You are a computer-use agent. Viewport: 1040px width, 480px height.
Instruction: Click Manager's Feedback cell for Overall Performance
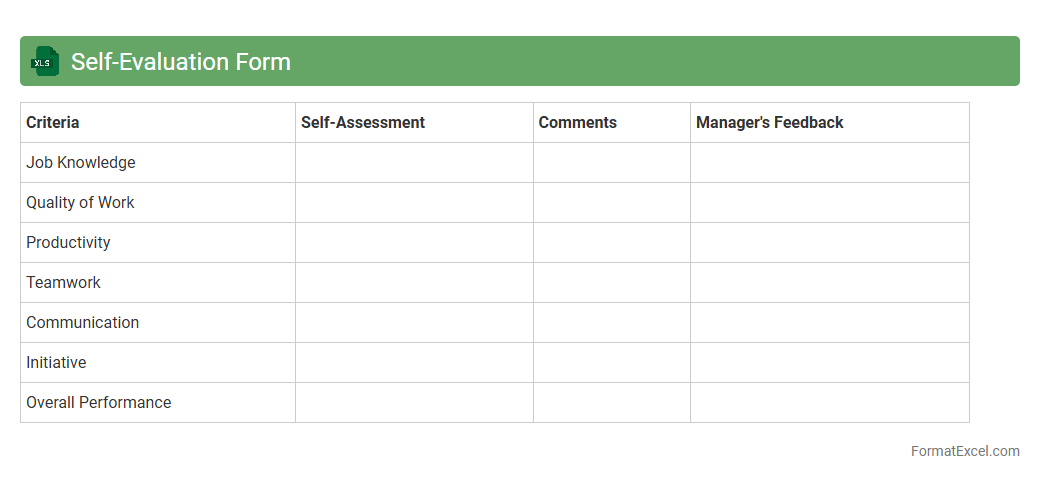(x=829, y=402)
